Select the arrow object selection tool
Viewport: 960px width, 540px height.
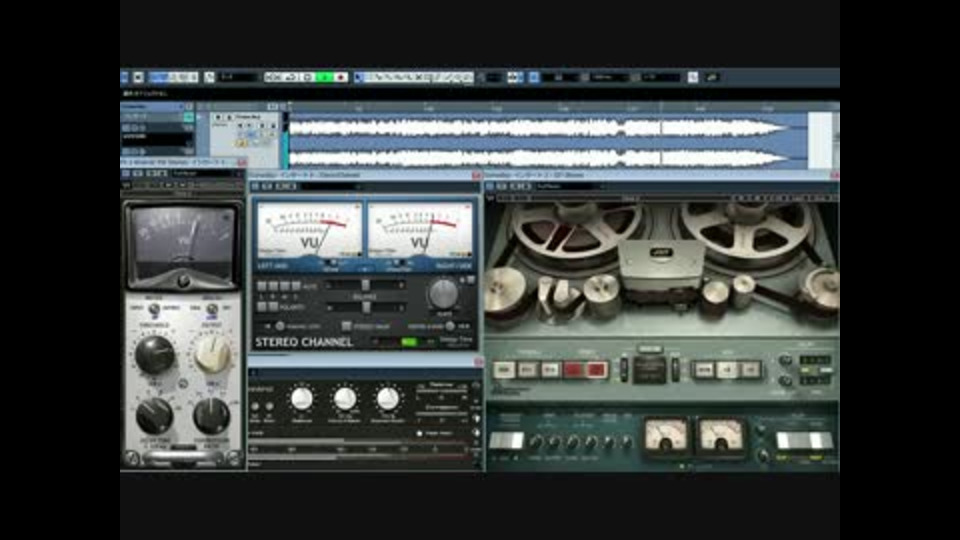tap(359, 77)
